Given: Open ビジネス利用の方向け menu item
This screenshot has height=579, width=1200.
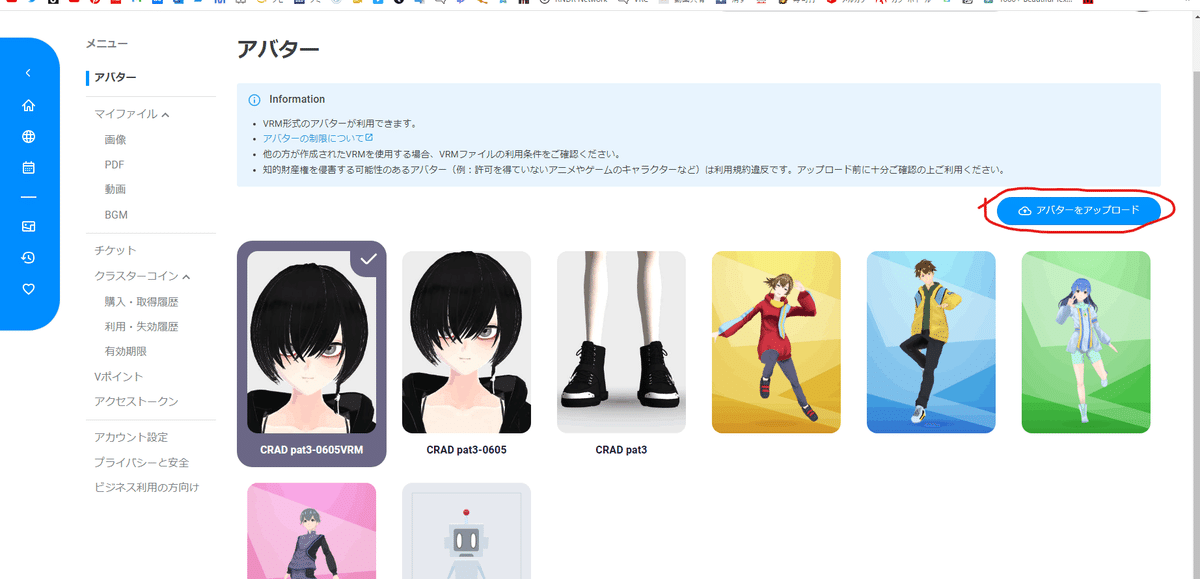Looking at the screenshot, I should click(x=146, y=488).
